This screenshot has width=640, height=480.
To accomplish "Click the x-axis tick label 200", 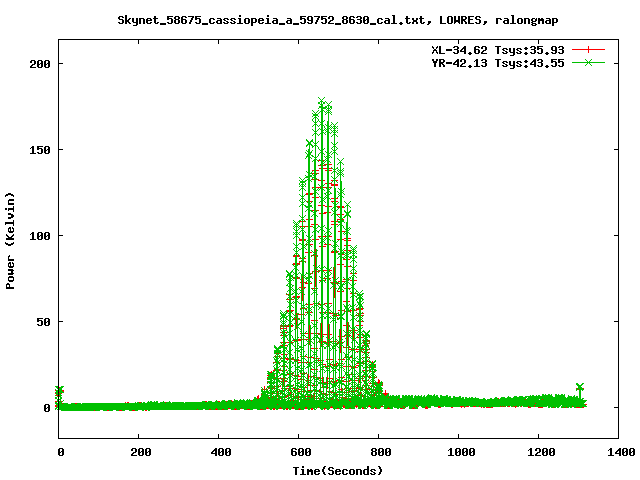I will point(141,452).
